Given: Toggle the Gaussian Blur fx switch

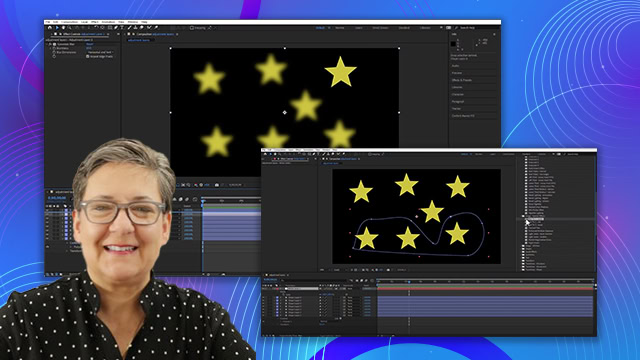Looking at the screenshot, I should click(x=51, y=44).
